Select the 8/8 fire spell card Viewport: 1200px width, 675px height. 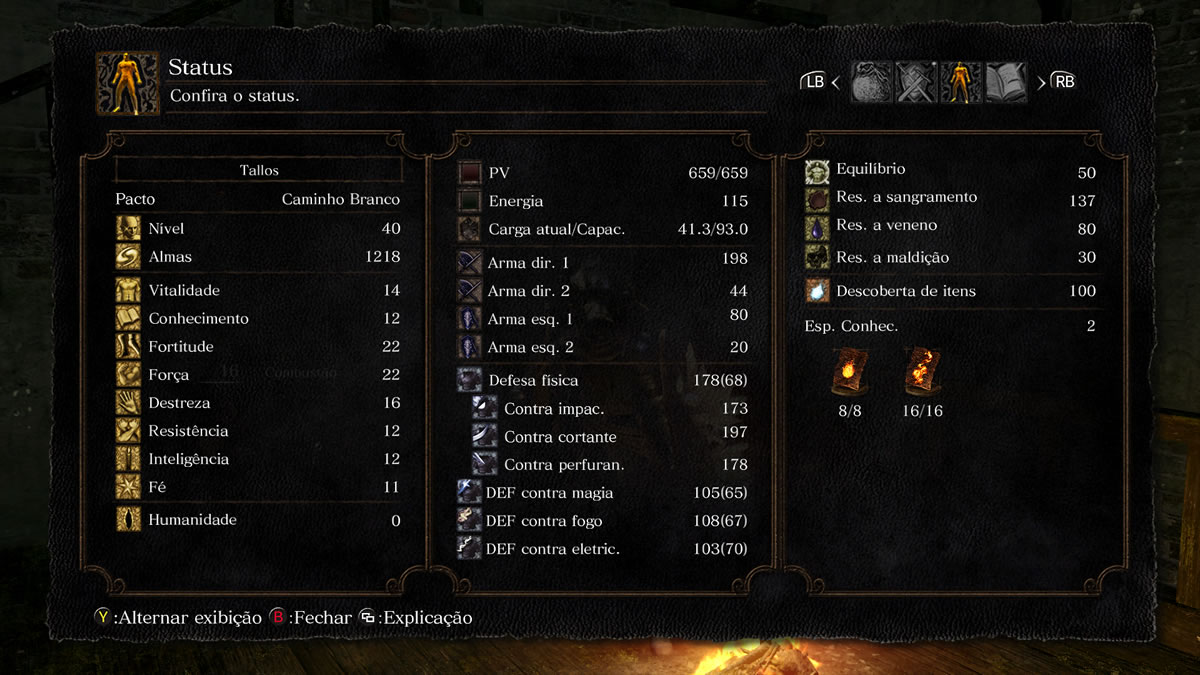pyautogui.click(x=850, y=373)
